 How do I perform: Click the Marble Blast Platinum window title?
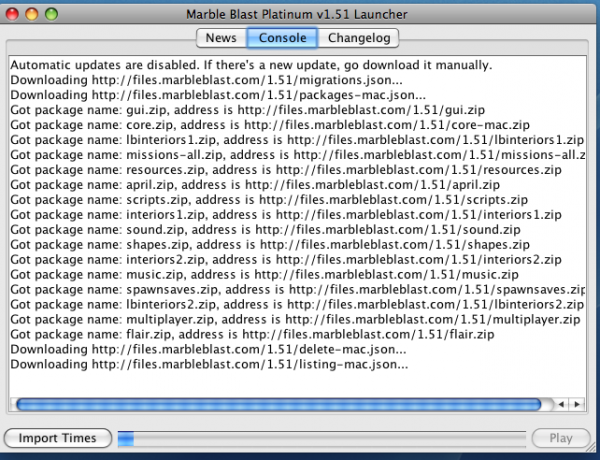[300, 13]
